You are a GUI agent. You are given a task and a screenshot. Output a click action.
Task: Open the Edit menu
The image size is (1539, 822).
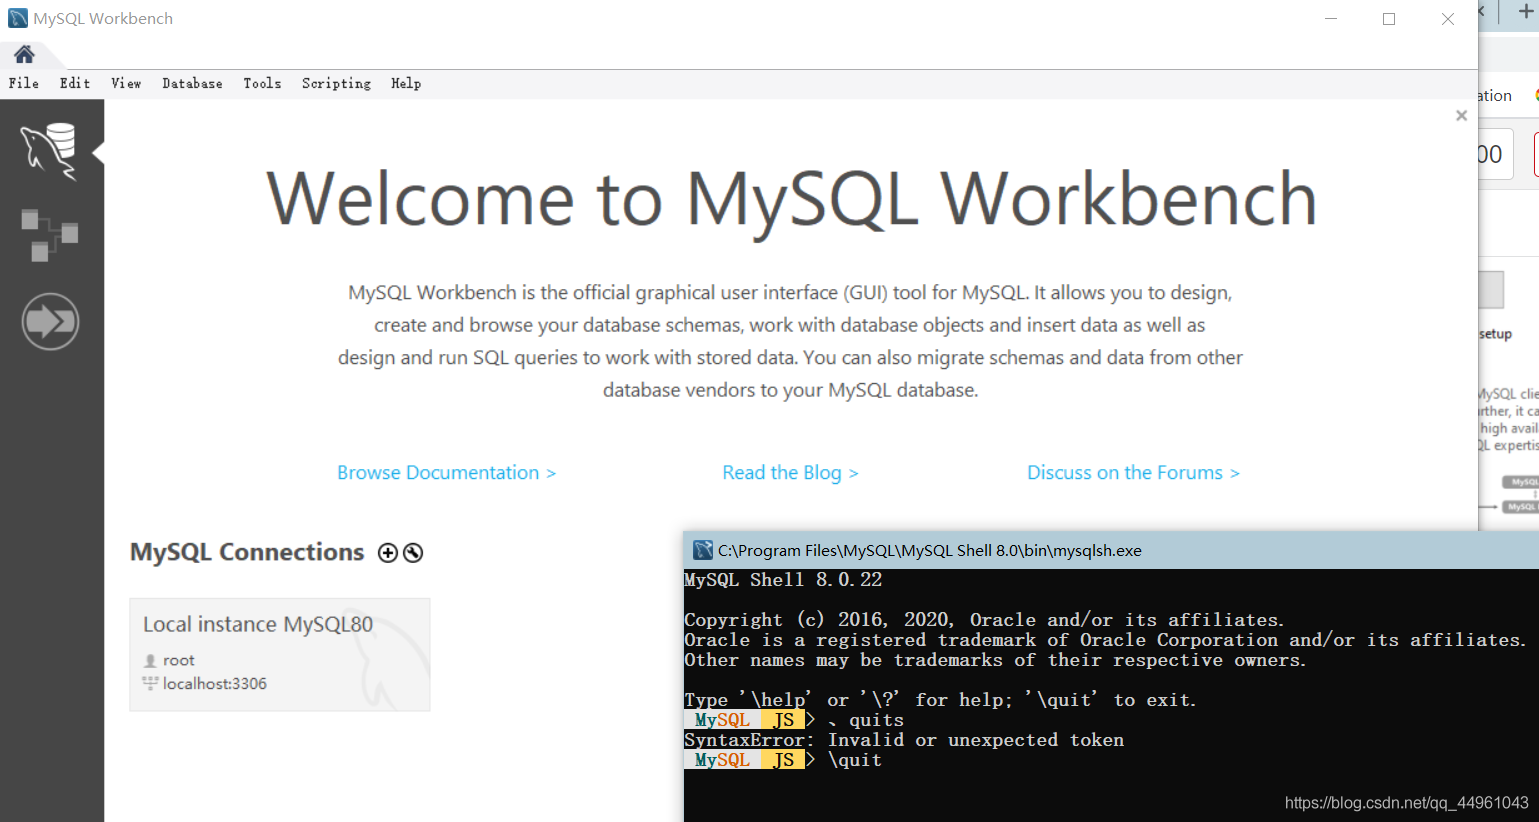pos(75,84)
